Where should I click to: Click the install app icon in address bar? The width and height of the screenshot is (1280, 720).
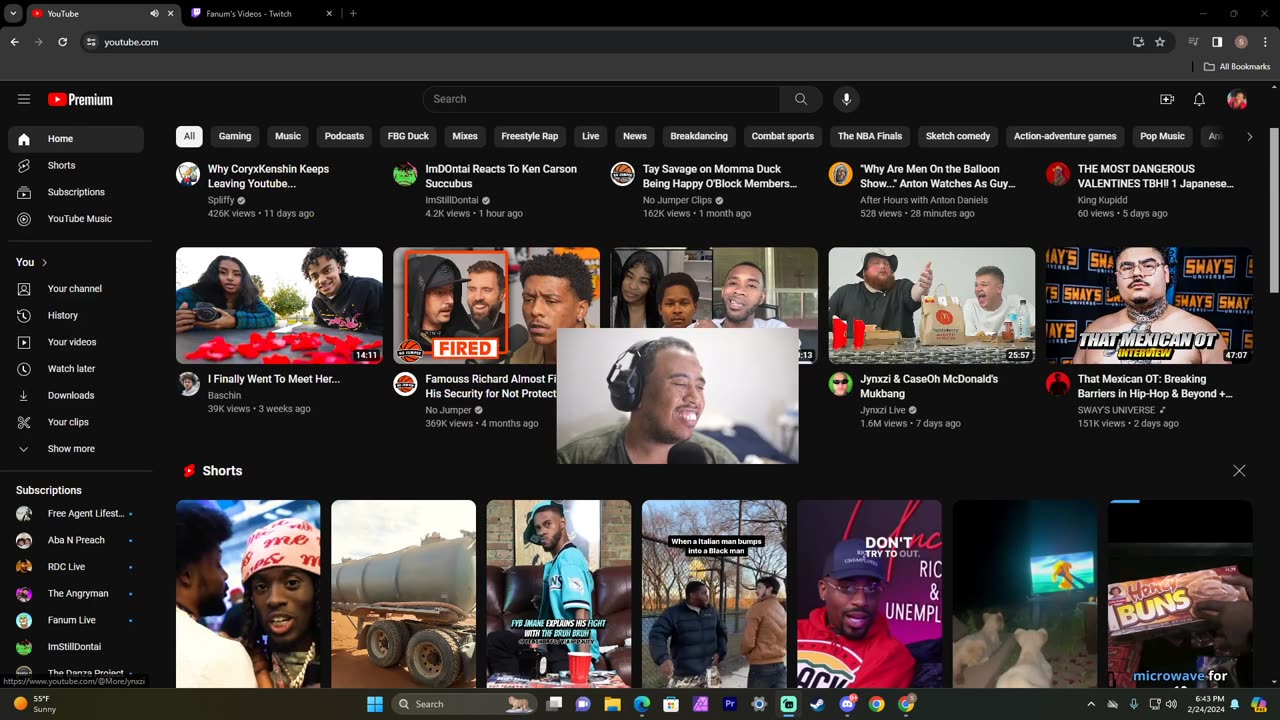pos(1138,42)
